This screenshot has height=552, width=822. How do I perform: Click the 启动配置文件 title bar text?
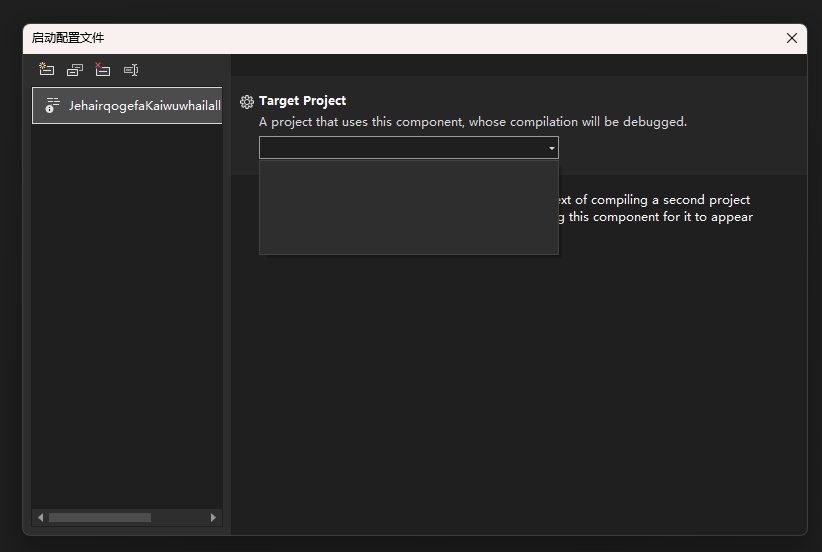point(68,38)
